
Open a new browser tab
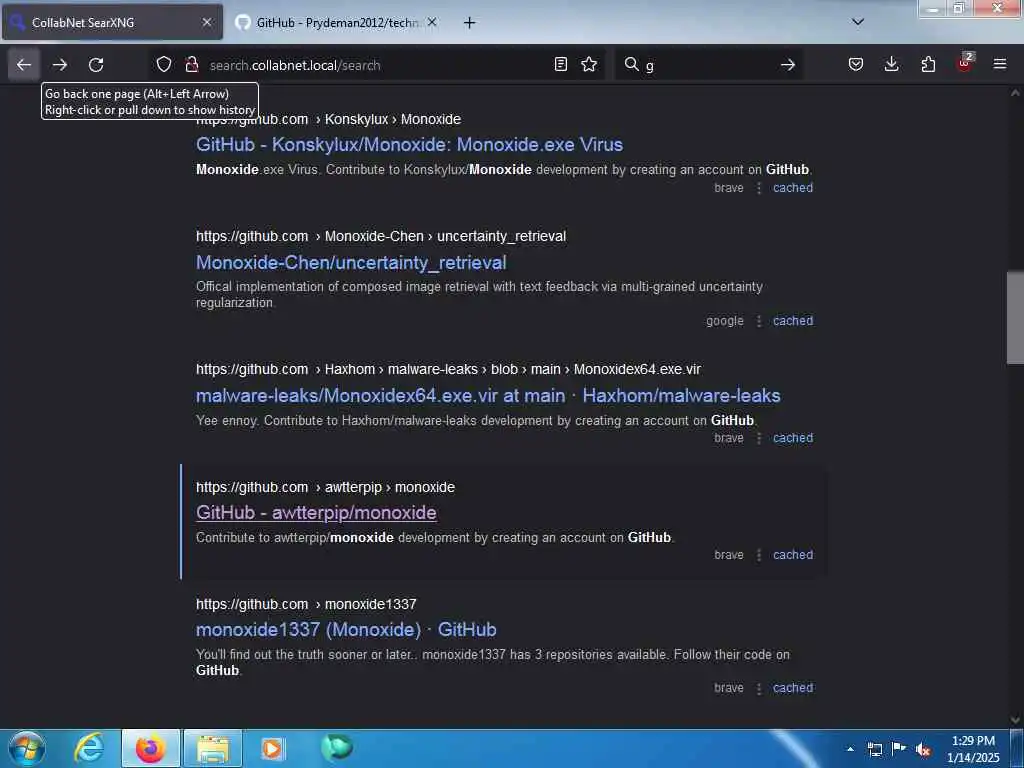pos(469,23)
